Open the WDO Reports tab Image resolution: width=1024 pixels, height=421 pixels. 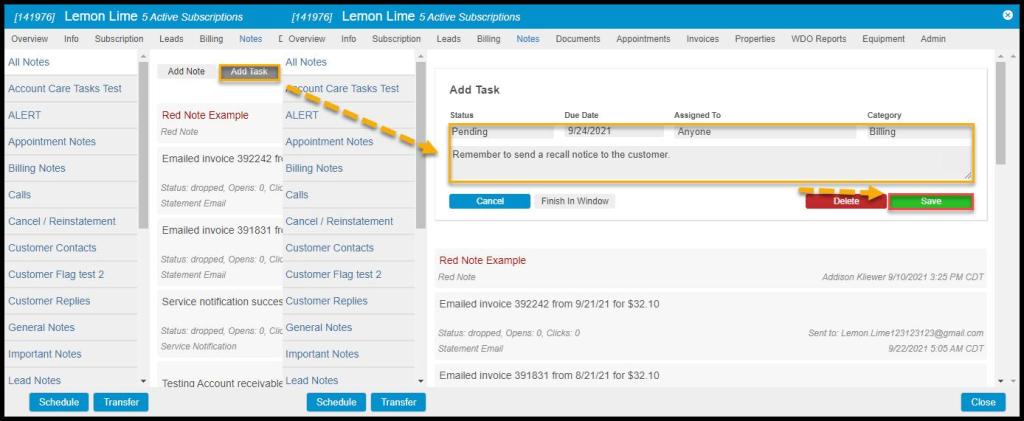tap(818, 39)
